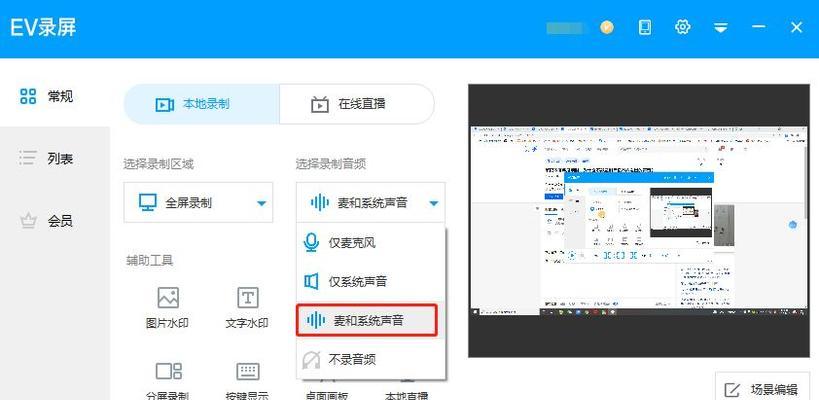Viewport: 819px width, 400px height.
Task: Choose 仅系统声音 audio option
Action: pos(370,281)
